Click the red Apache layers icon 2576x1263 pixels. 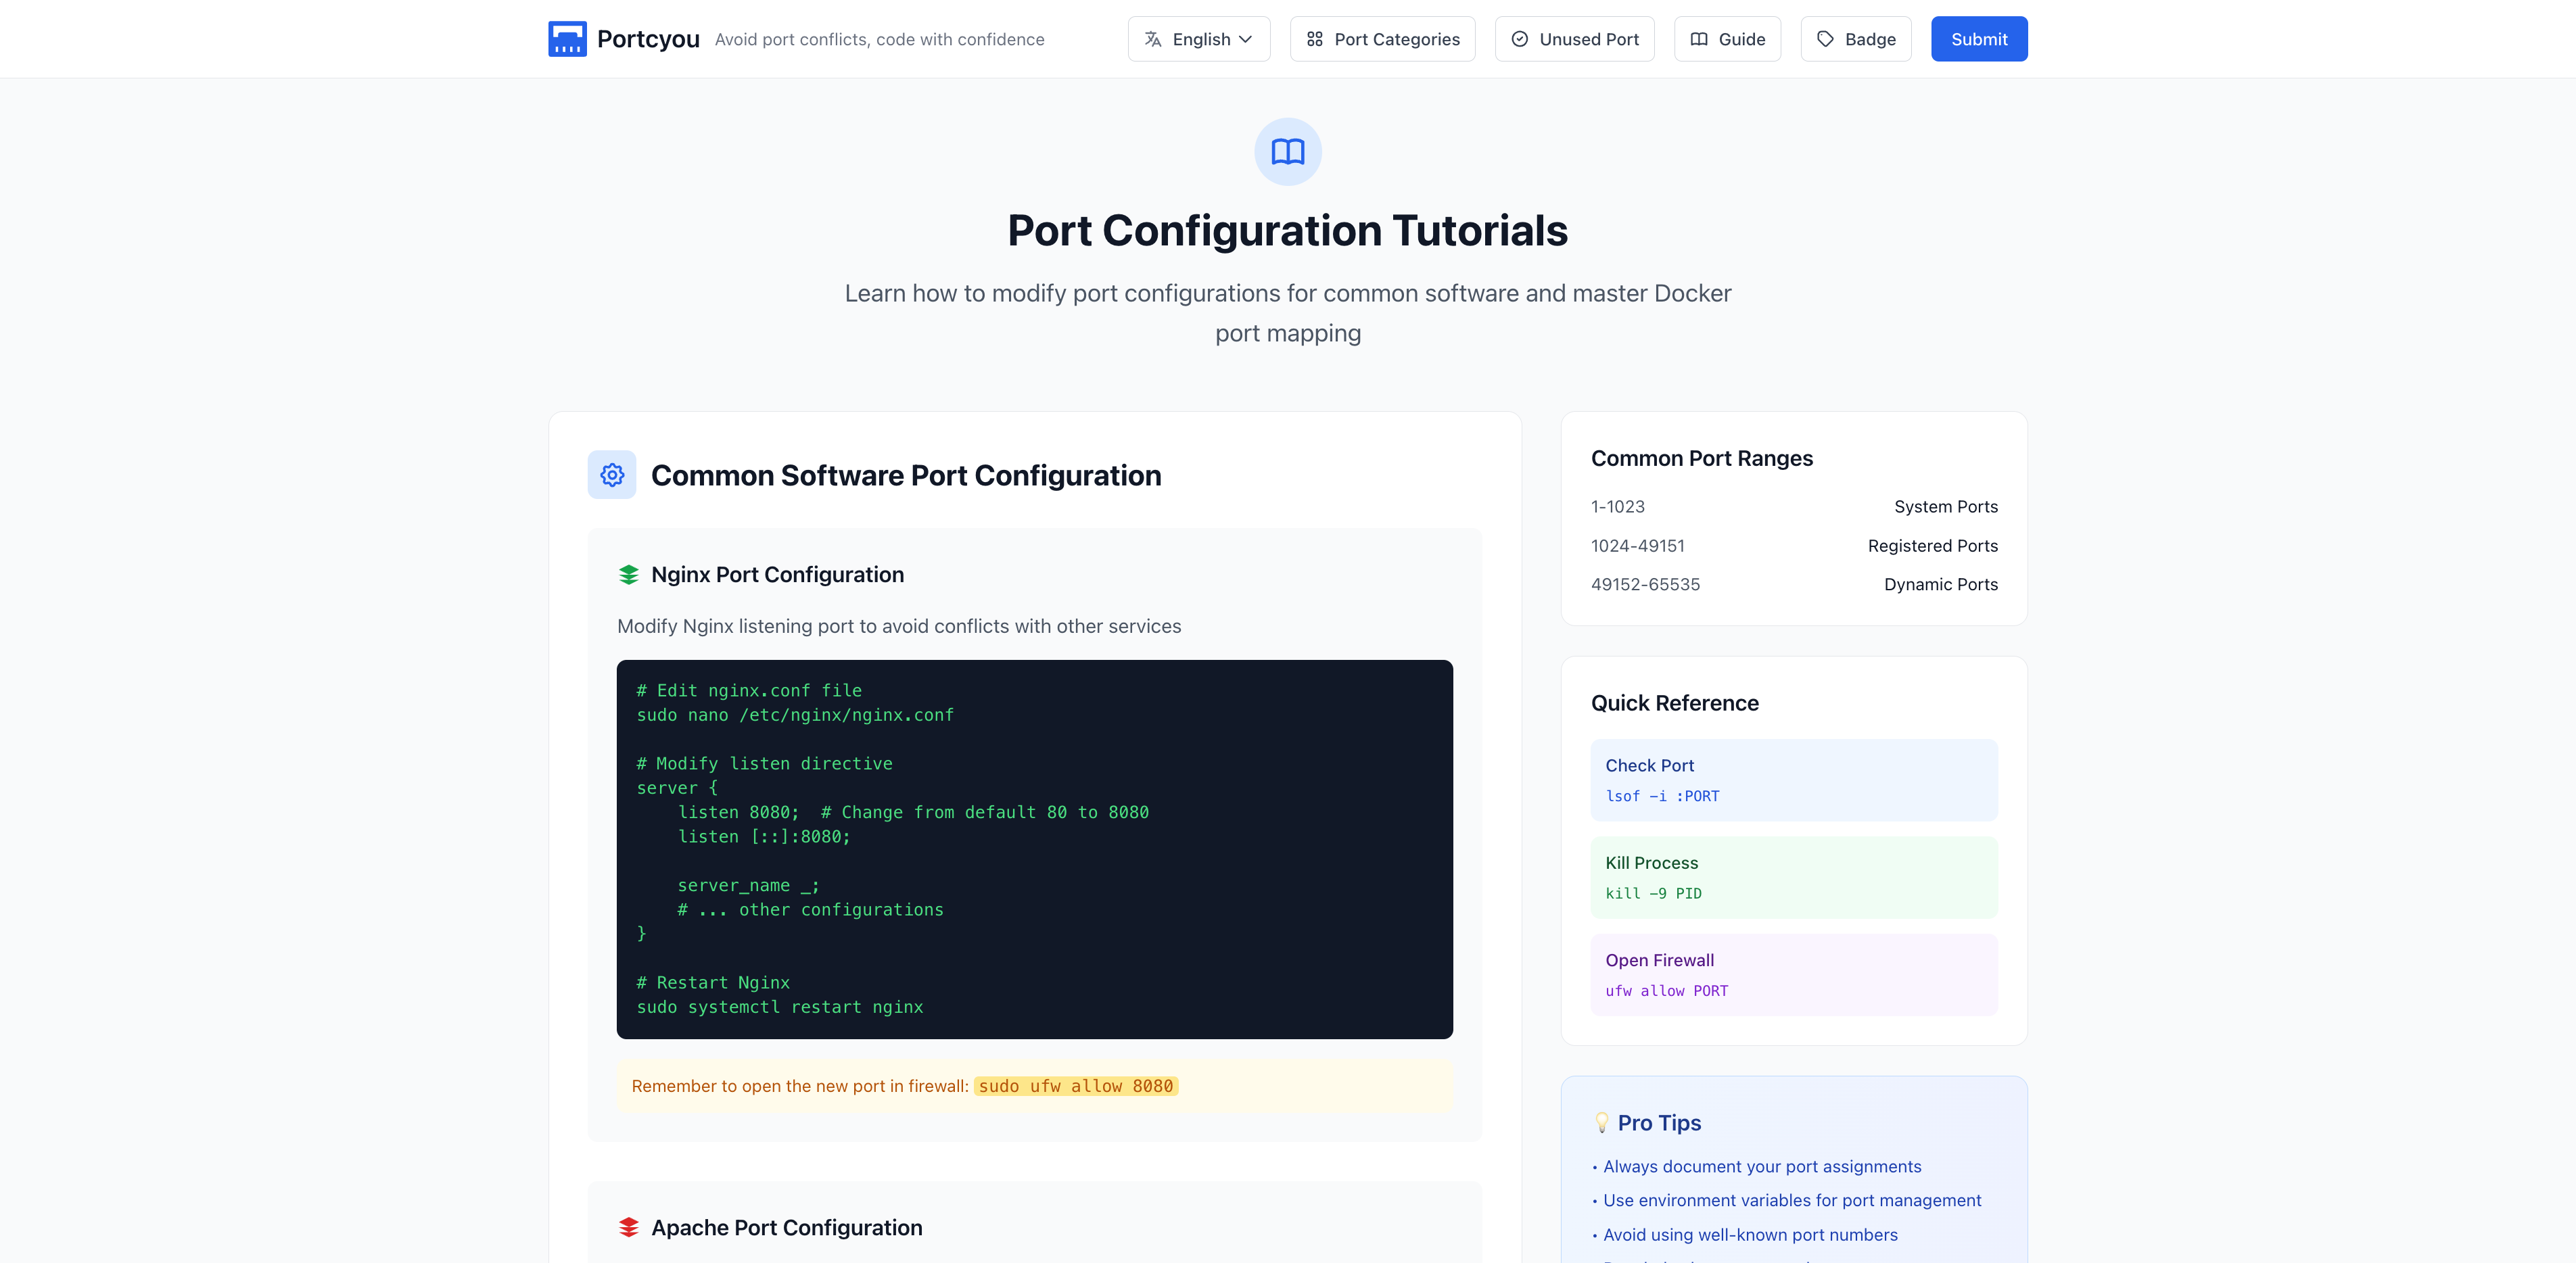(x=628, y=1227)
